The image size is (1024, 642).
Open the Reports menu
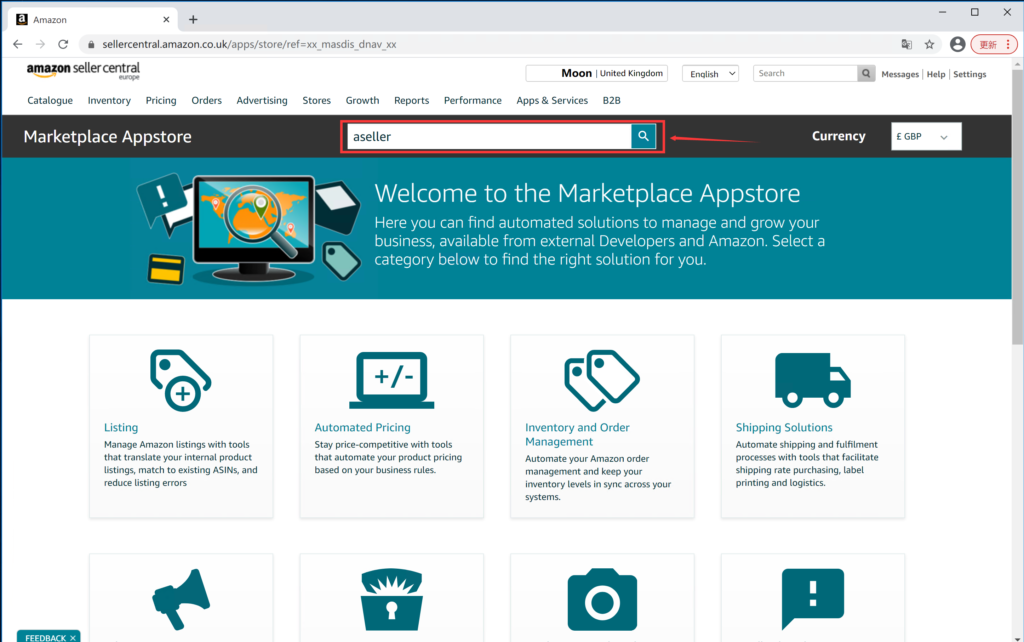coord(411,101)
